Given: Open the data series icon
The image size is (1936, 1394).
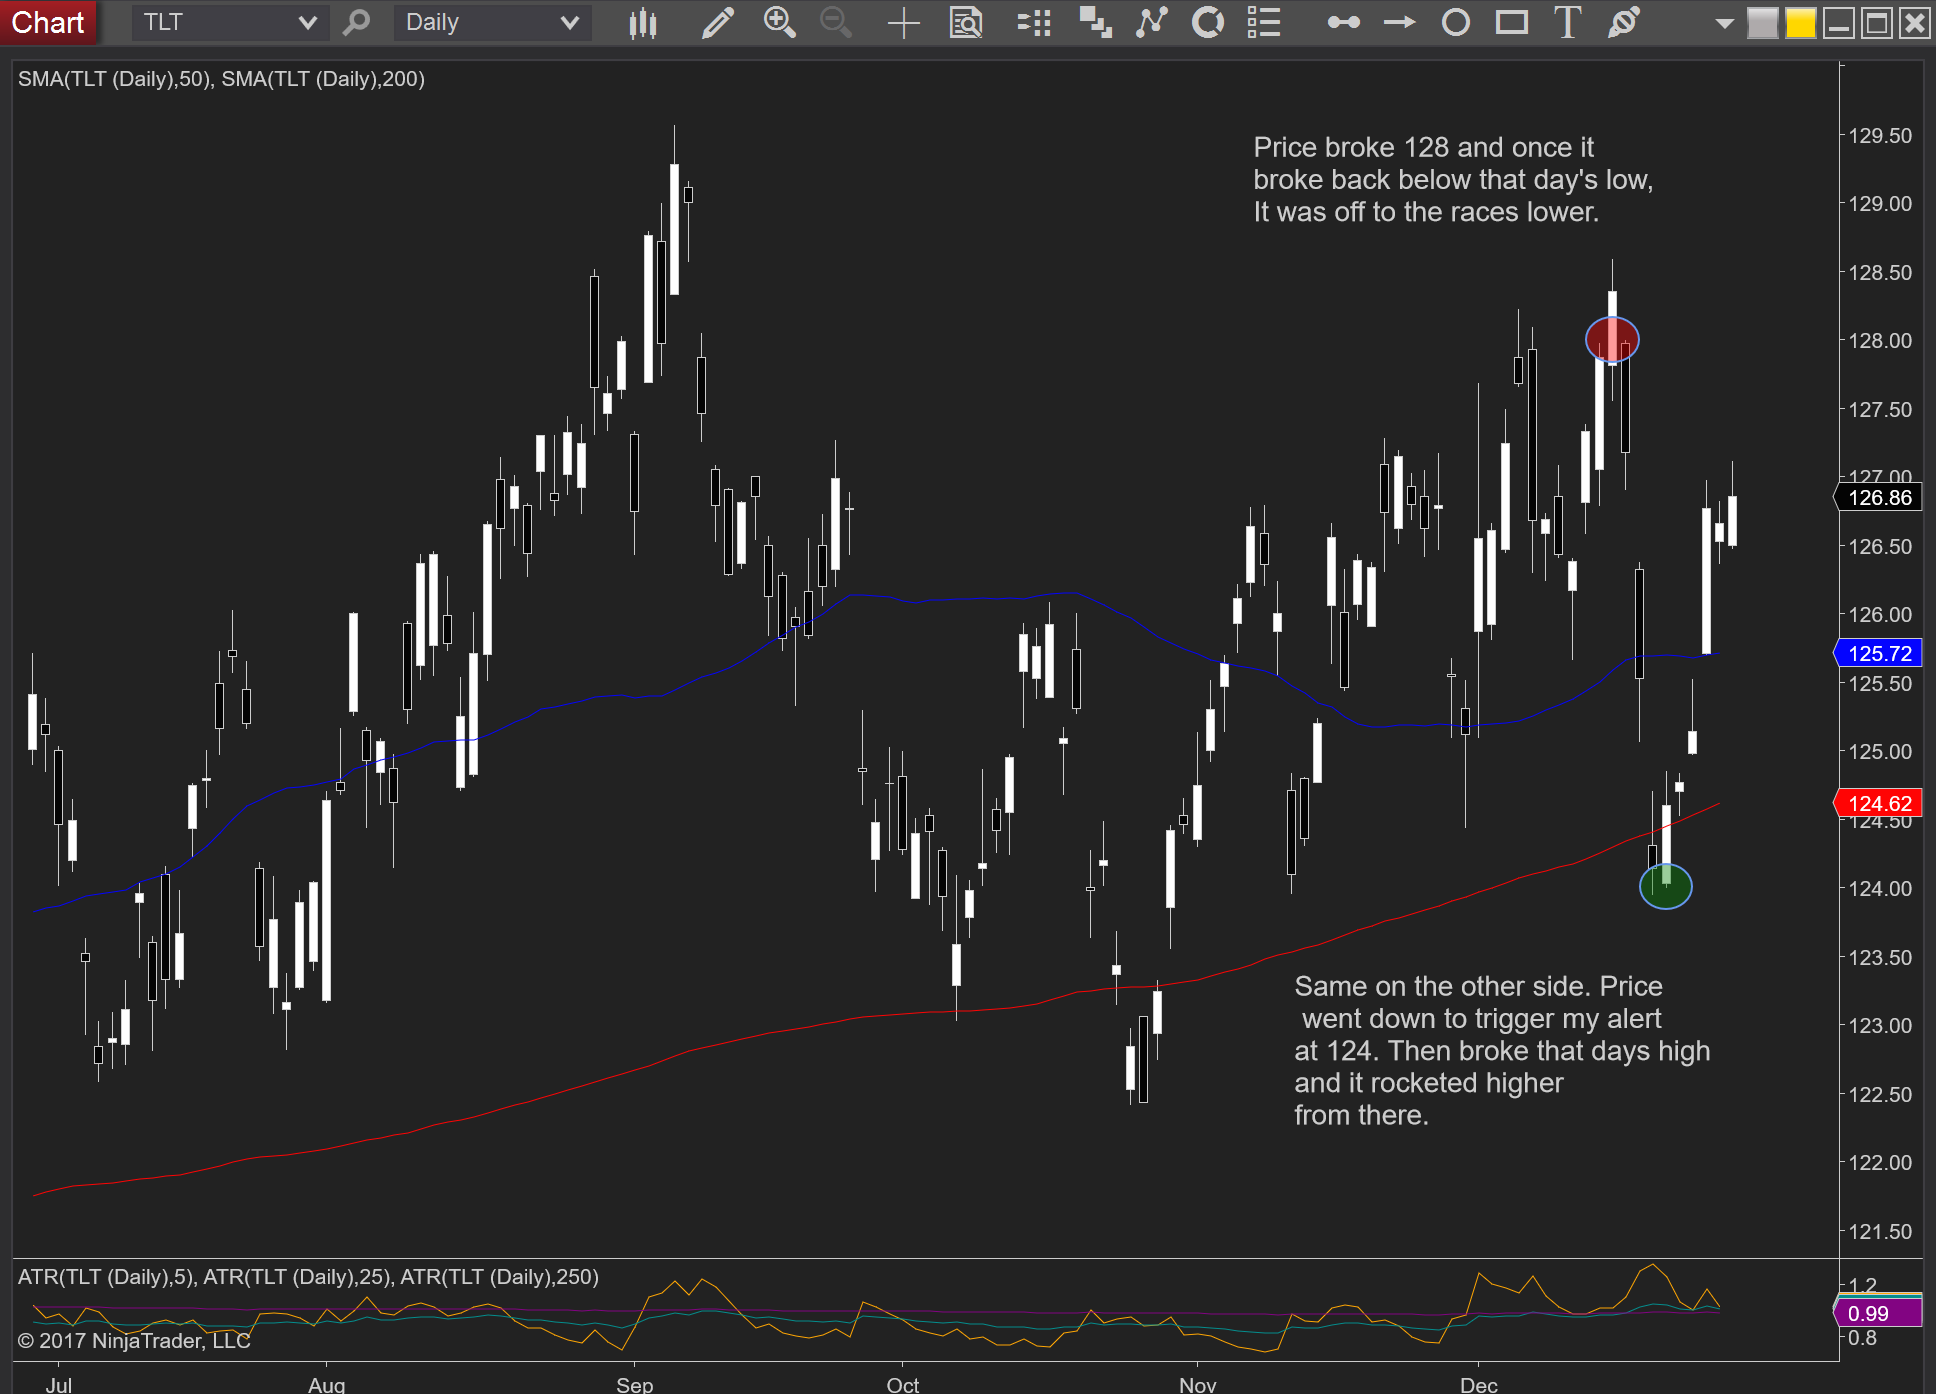Looking at the screenshot, I should click(1034, 22).
